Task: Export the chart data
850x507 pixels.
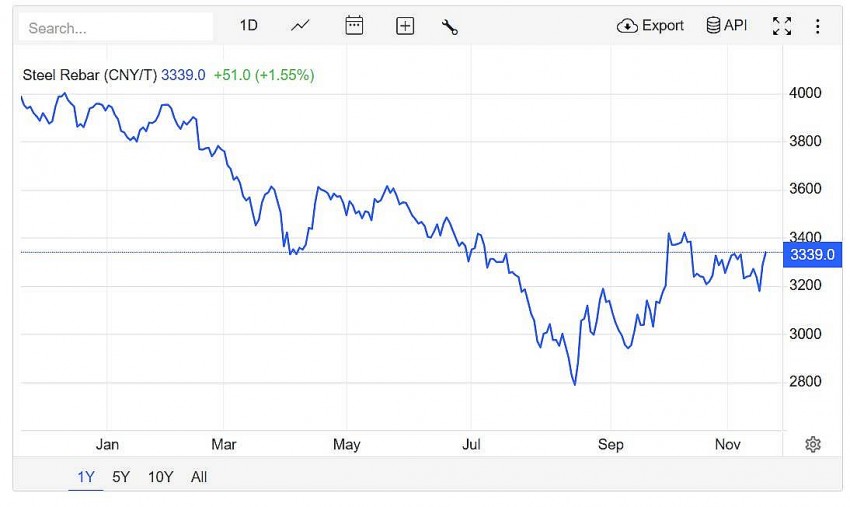Action: coord(651,26)
